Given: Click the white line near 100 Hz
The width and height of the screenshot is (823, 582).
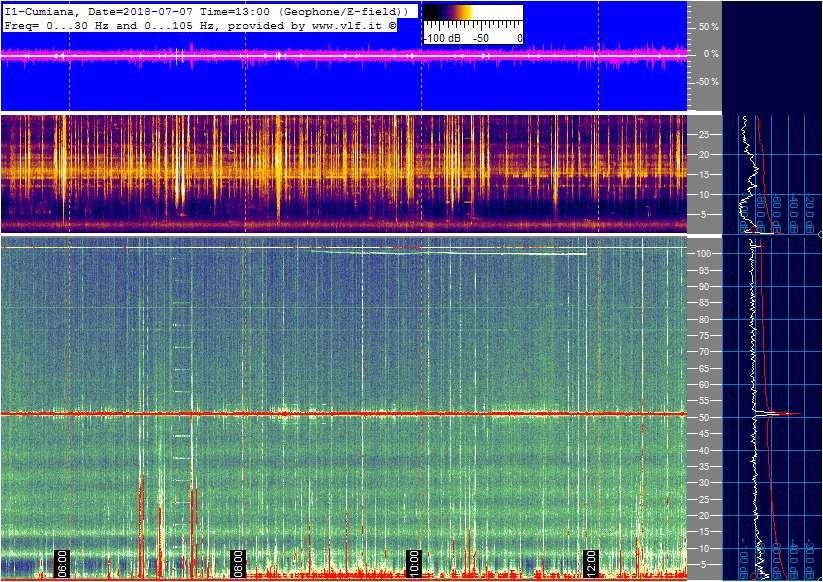Looking at the screenshot, I should click(449, 253).
